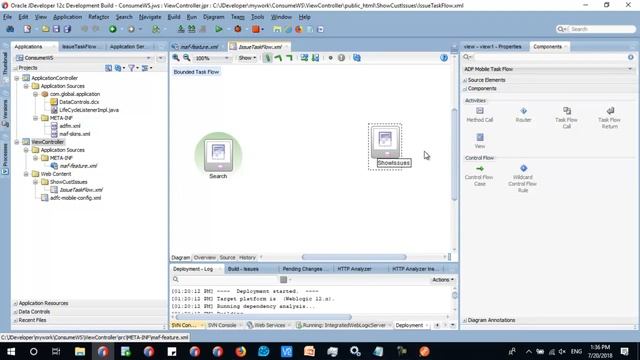Switch to the view - view1 - Properties tab
Screen dimensions: 640x360
[x=493, y=47]
